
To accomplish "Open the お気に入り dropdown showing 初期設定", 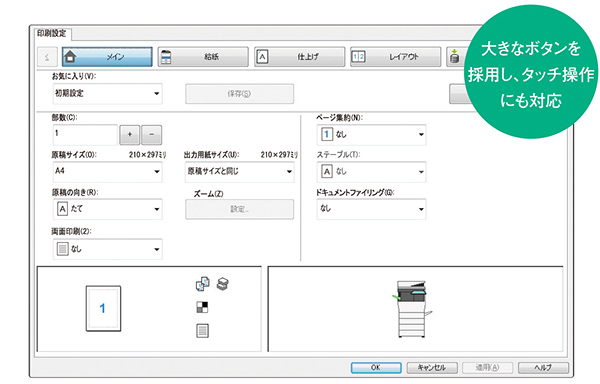I will [x=108, y=94].
